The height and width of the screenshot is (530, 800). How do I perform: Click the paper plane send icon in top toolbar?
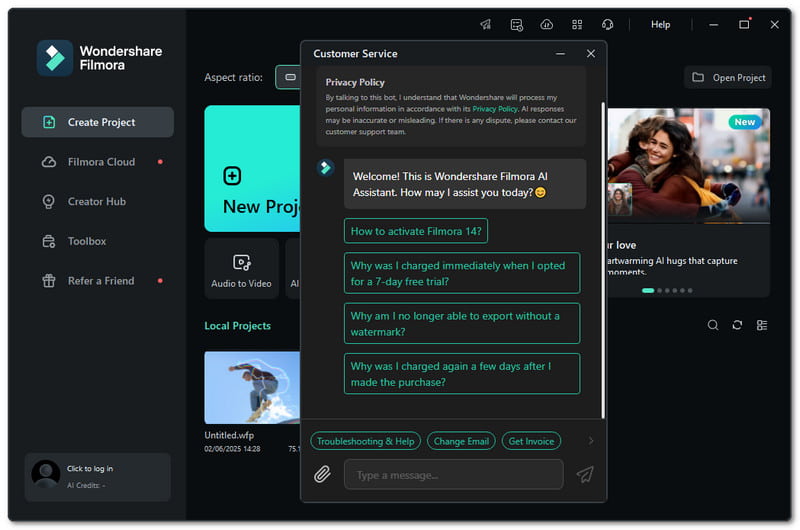[485, 24]
